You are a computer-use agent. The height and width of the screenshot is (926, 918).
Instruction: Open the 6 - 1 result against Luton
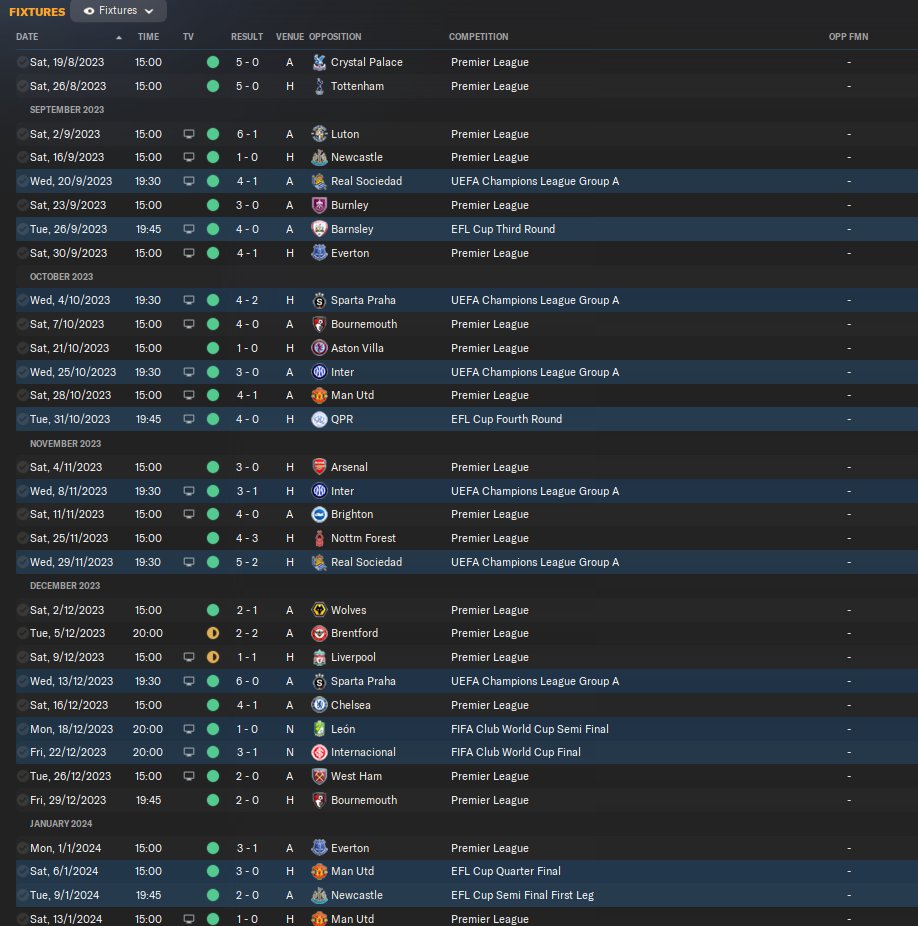tap(247, 134)
